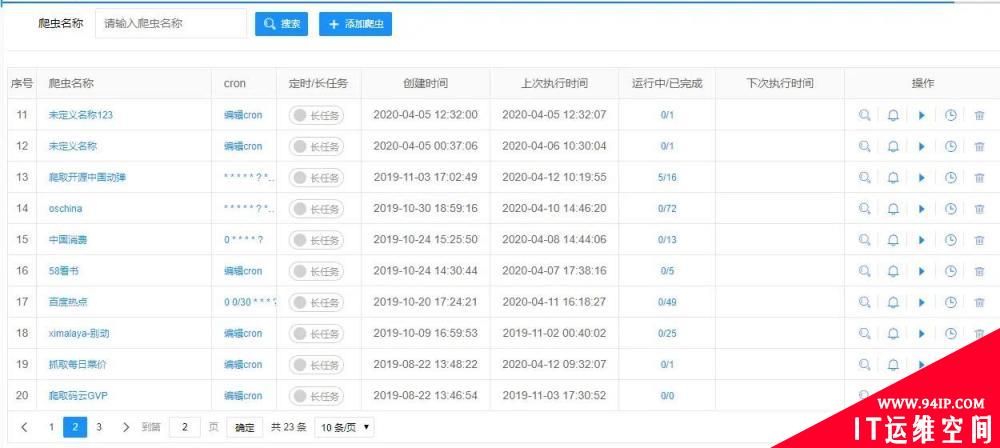The height and width of the screenshot is (448, 1000).
Task: View details of row 12 未定义名称
Action: [864, 147]
